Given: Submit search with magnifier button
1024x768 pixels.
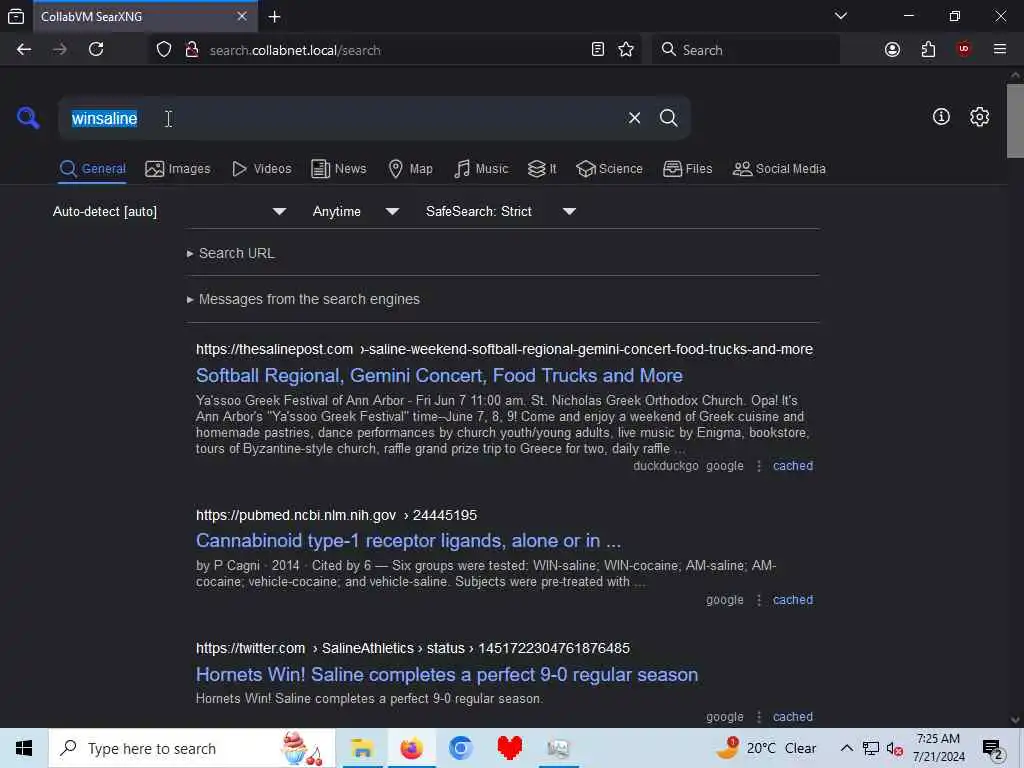Looking at the screenshot, I should (x=669, y=118).
